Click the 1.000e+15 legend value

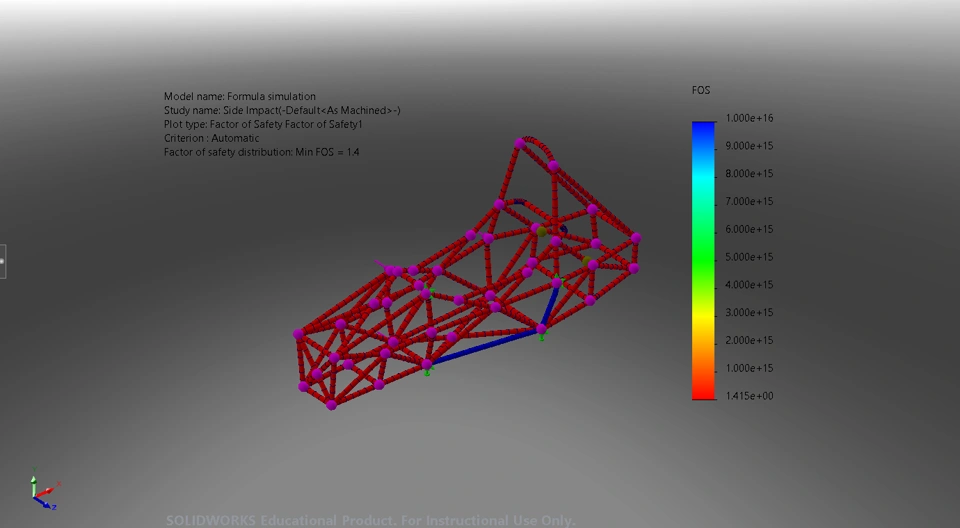[x=749, y=368]
